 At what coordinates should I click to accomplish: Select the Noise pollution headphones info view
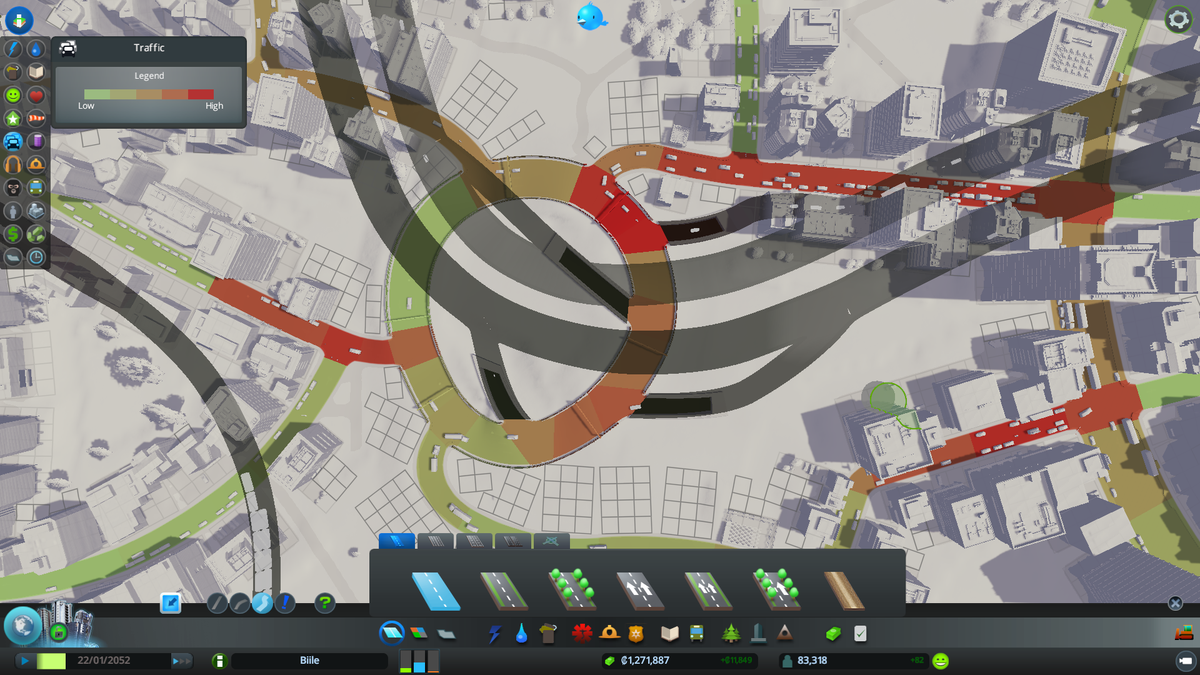(13, 163)
